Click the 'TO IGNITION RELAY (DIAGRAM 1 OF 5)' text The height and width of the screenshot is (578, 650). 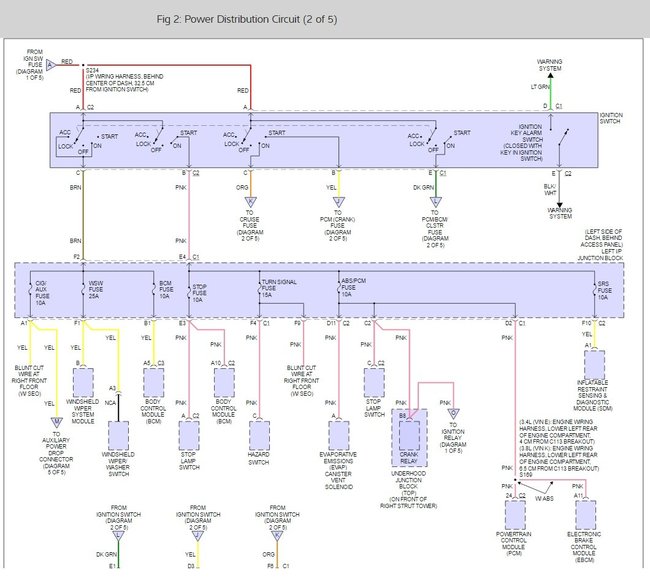pyautogui.click(x=453, y=438)
